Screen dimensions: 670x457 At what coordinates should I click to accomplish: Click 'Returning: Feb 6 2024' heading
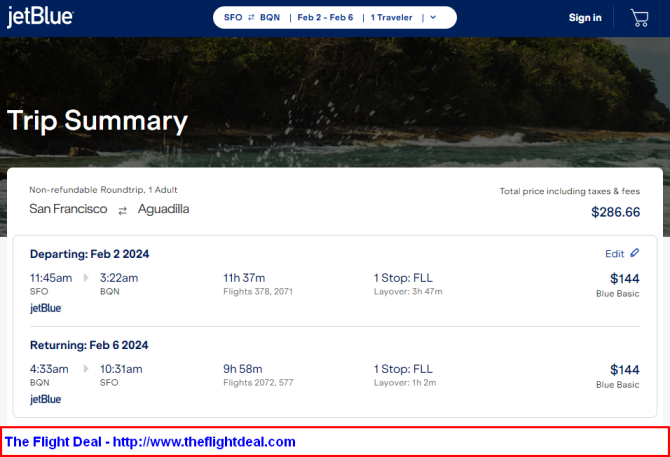pos(89,345)
